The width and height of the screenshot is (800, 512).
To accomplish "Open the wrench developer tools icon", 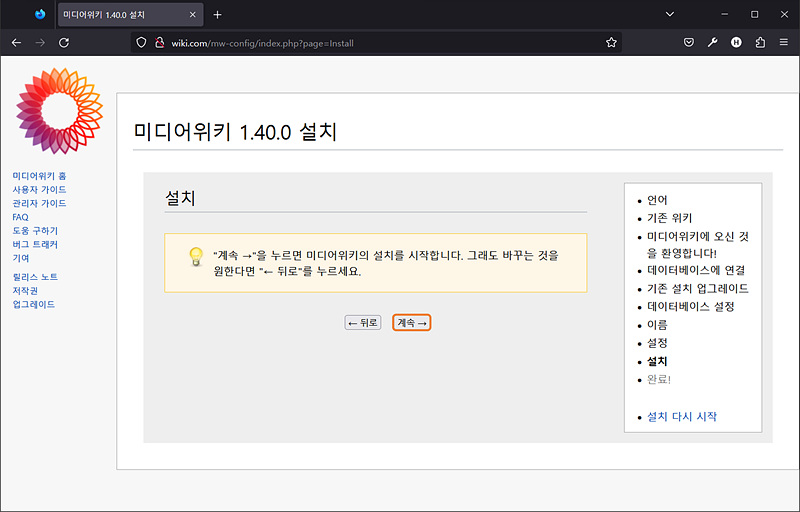I will pos(712,43).
